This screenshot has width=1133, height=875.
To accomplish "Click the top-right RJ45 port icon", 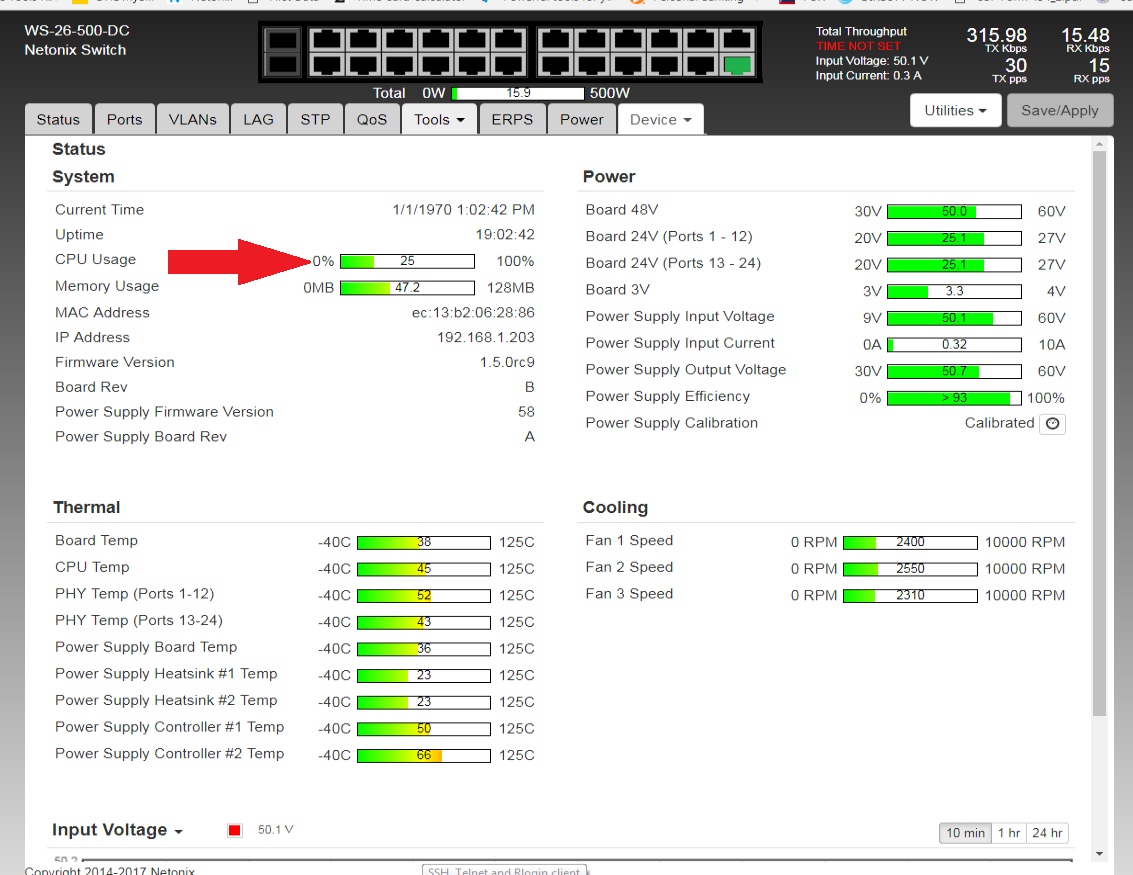I will 737,41.
